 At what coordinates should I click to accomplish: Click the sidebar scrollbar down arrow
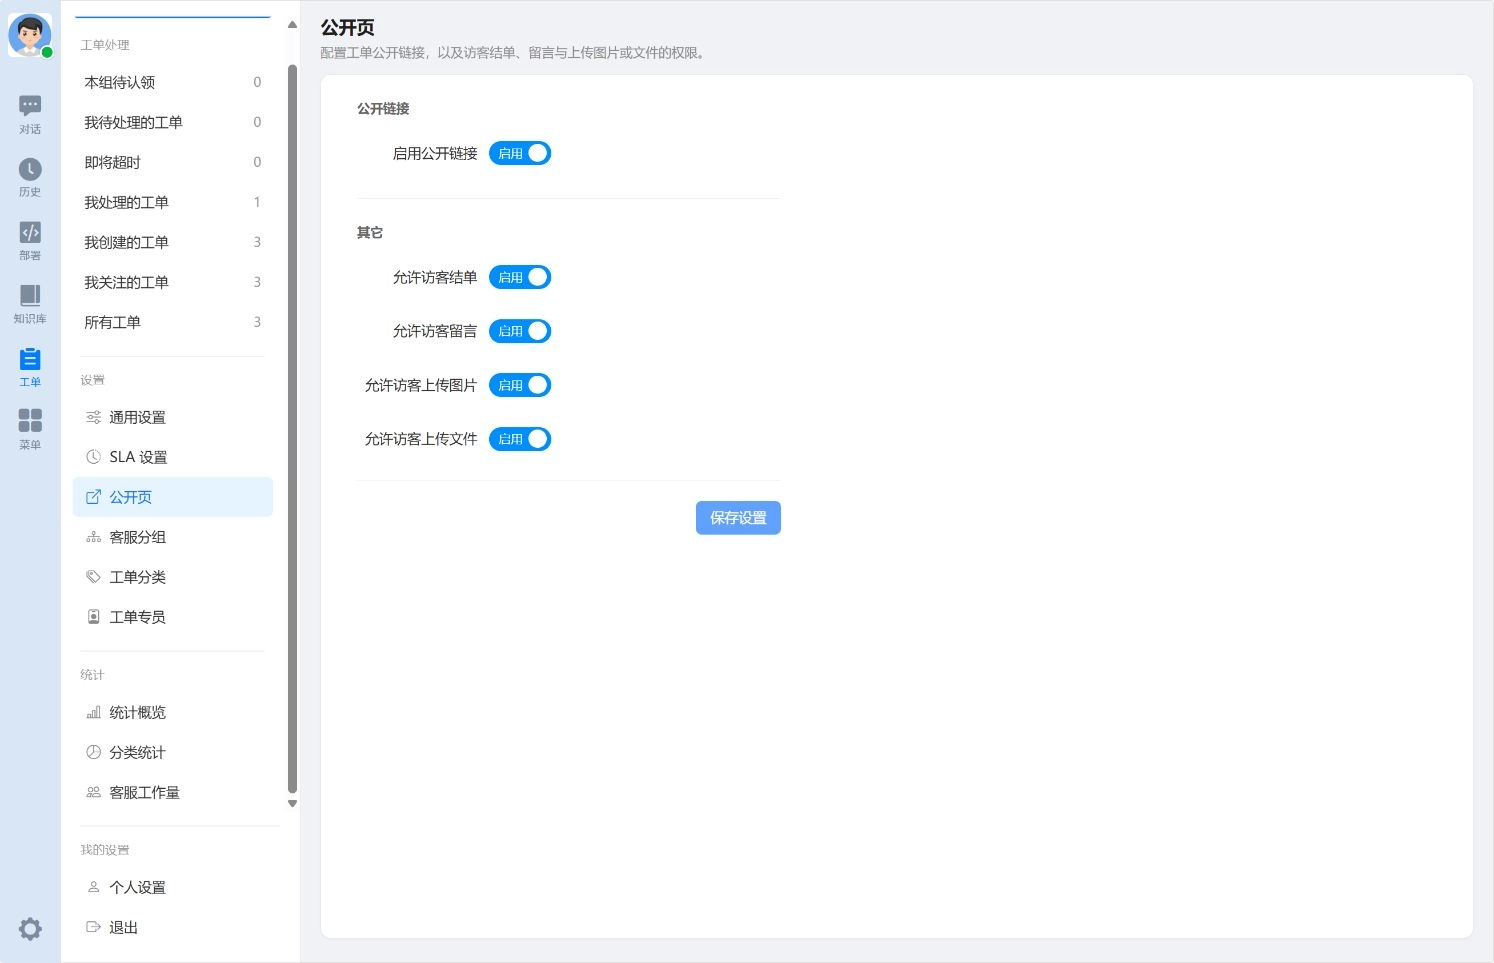click(292, 803)
